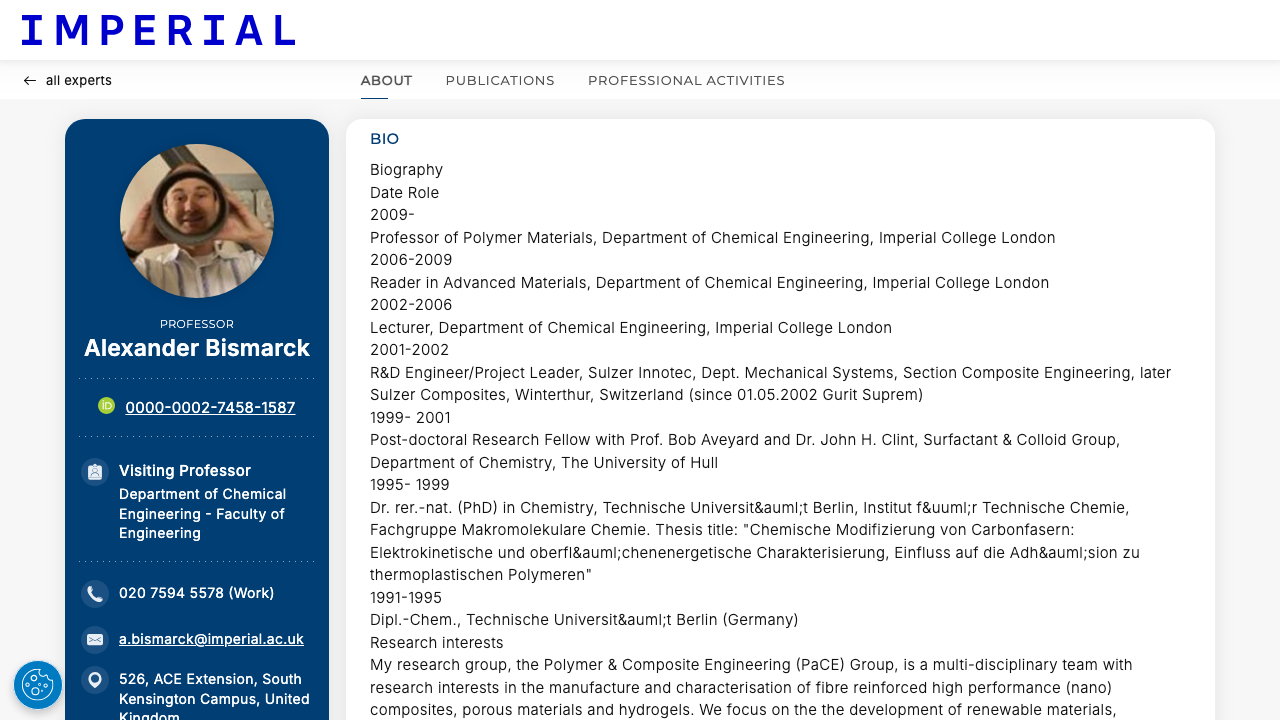Click the IMPERIAL logo
Viewport: 1280px width, 720px height.
158,30
